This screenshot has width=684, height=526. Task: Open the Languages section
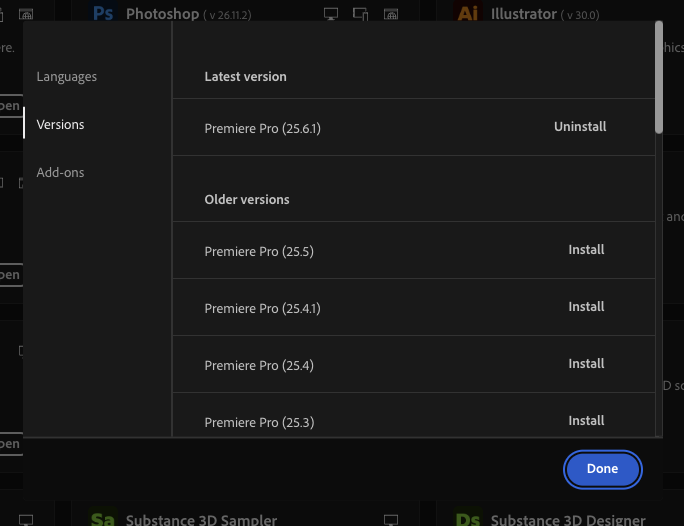point(67,77)
